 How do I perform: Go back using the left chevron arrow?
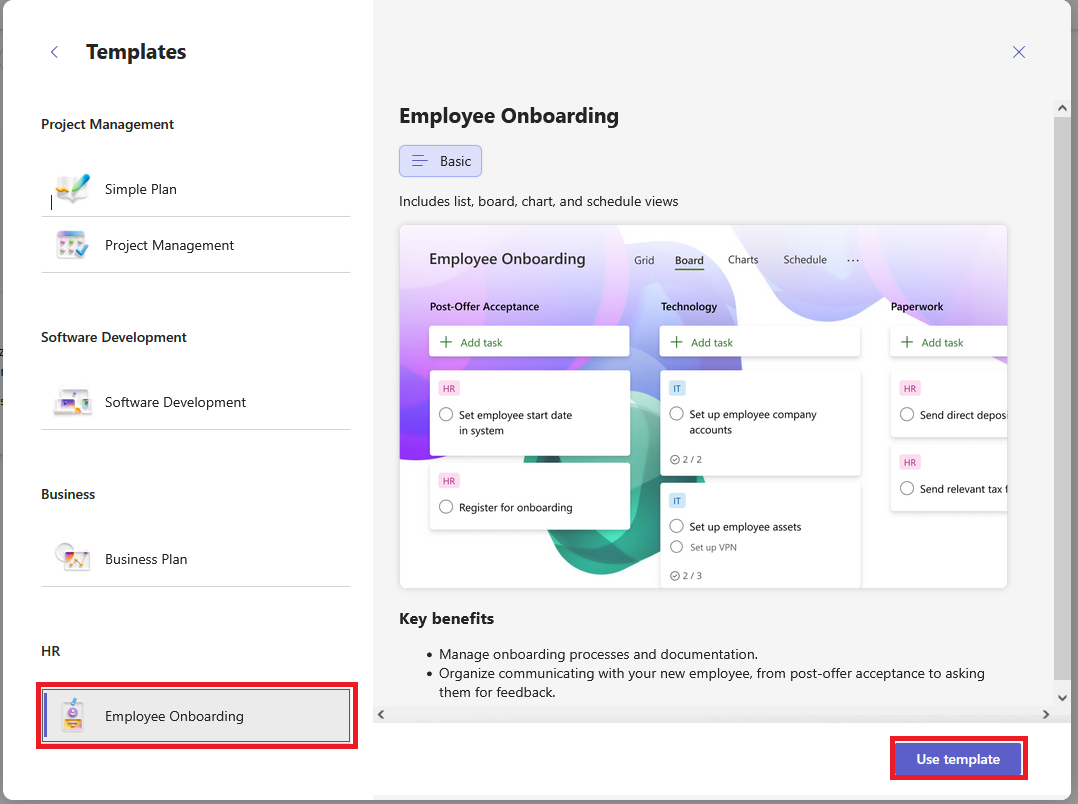click(54, 52)
